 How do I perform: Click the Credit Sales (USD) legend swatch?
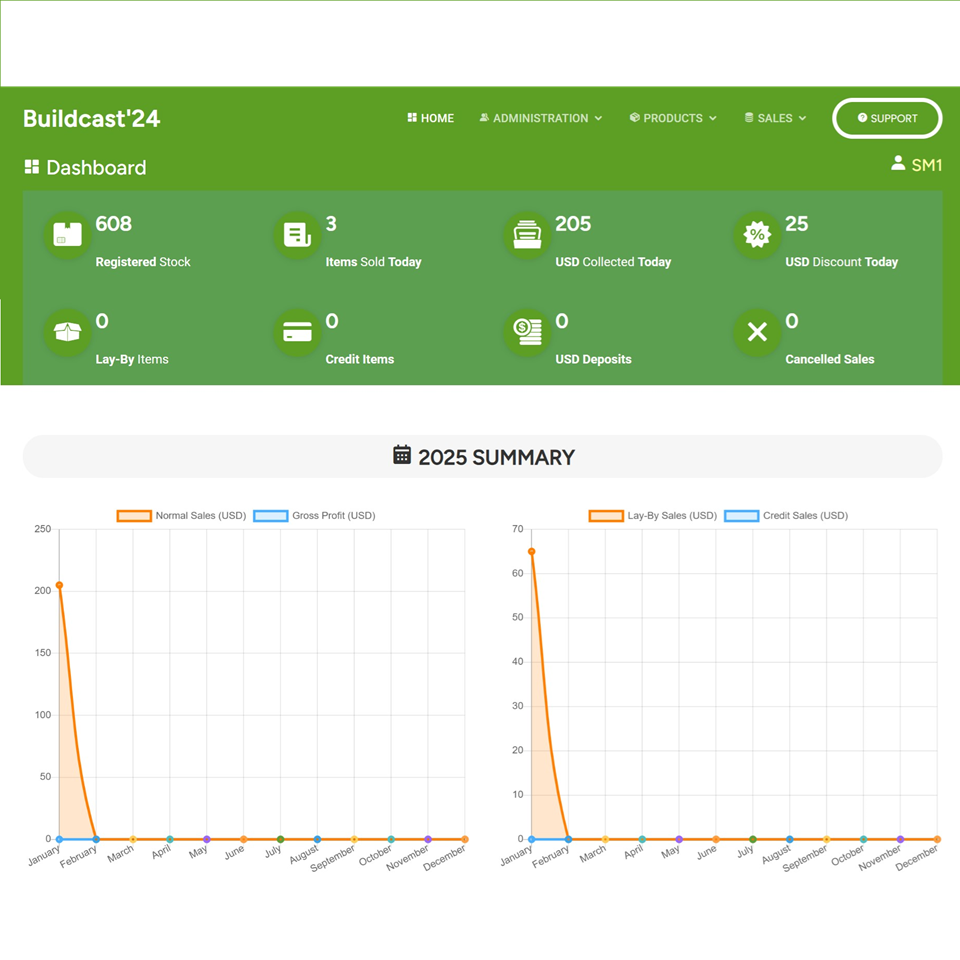pyautogui.click(x=741, y=516)
